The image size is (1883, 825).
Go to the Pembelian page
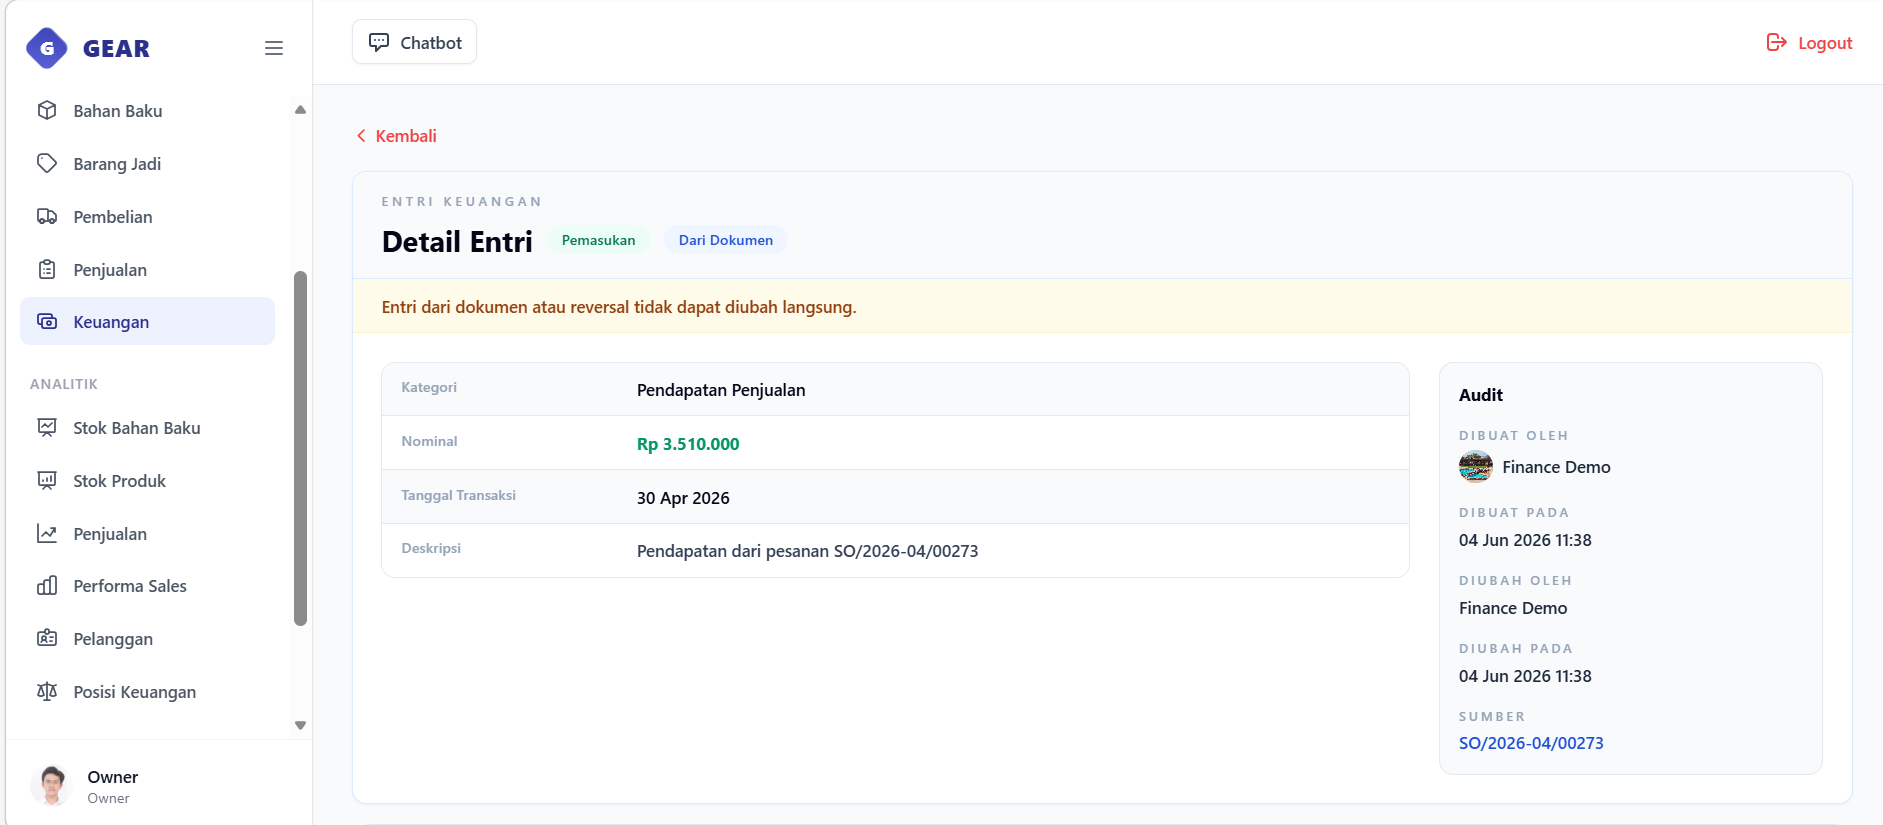[147, 217]
